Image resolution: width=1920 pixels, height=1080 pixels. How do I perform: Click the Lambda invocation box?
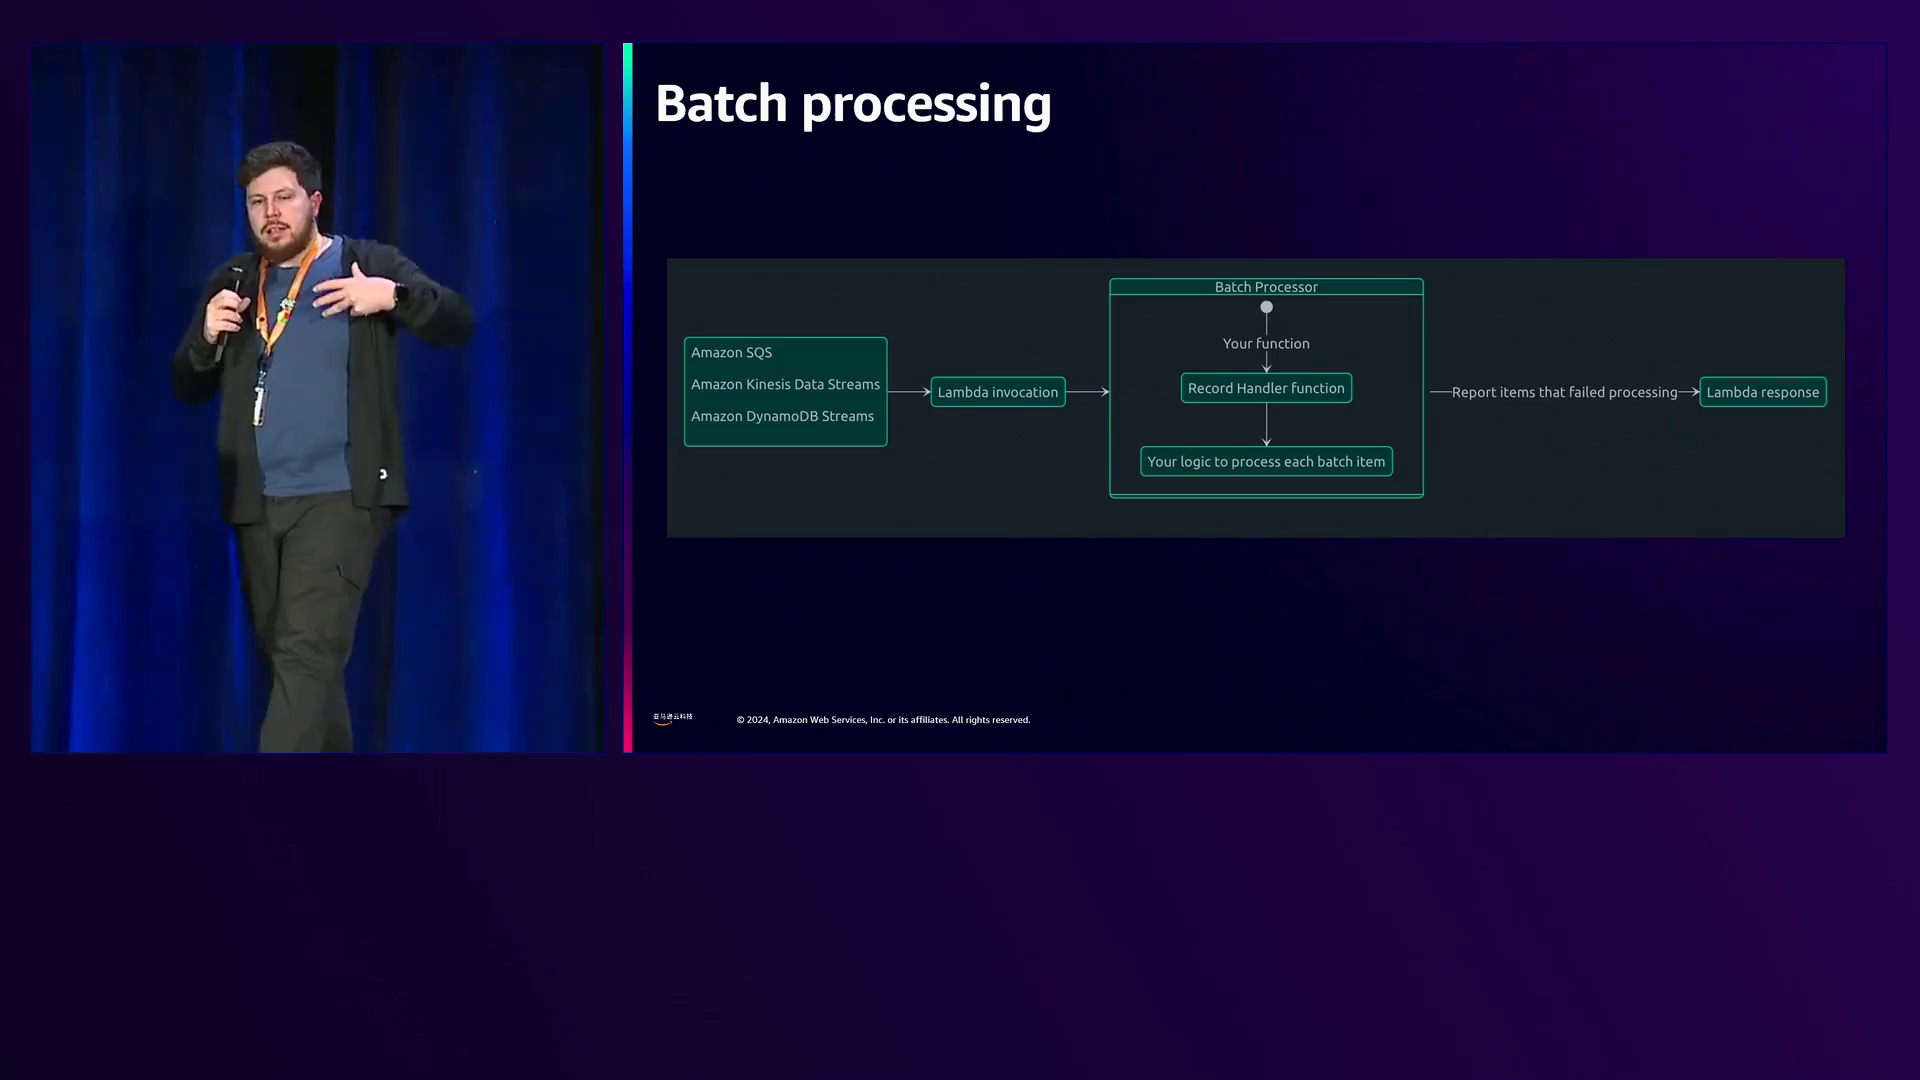point(998,392)
